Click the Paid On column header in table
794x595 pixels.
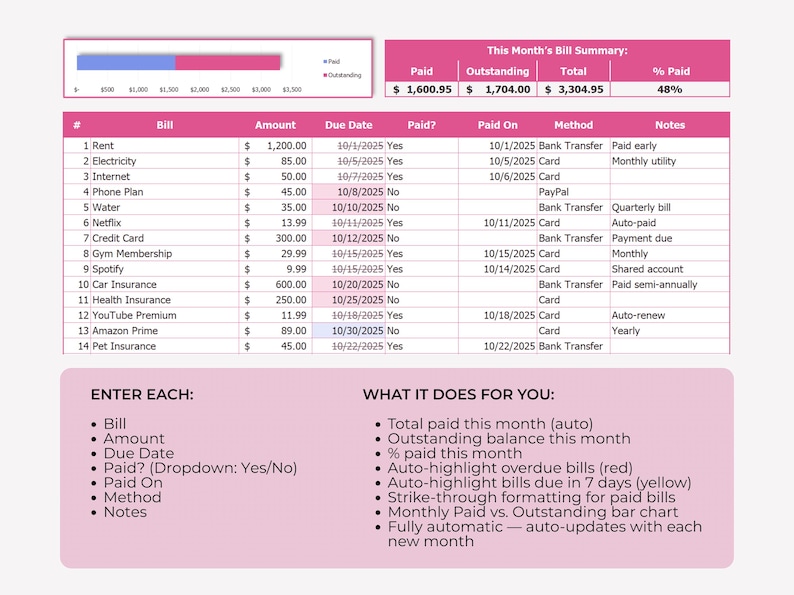[497, 125]
